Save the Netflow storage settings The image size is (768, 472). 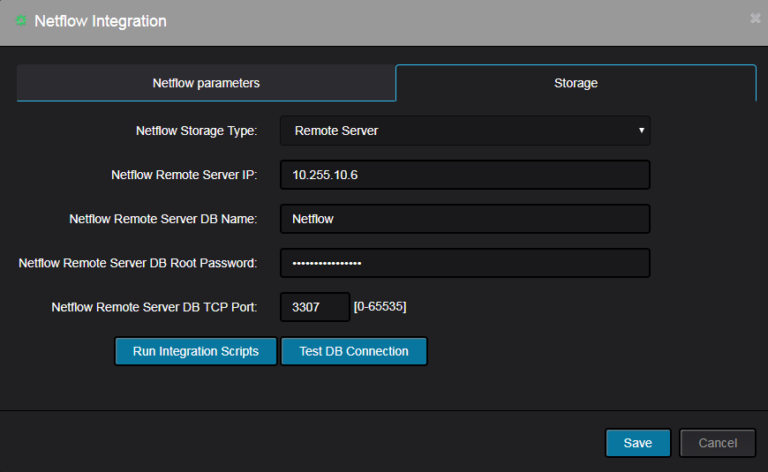pyautogui.click(x=638, y=443)
